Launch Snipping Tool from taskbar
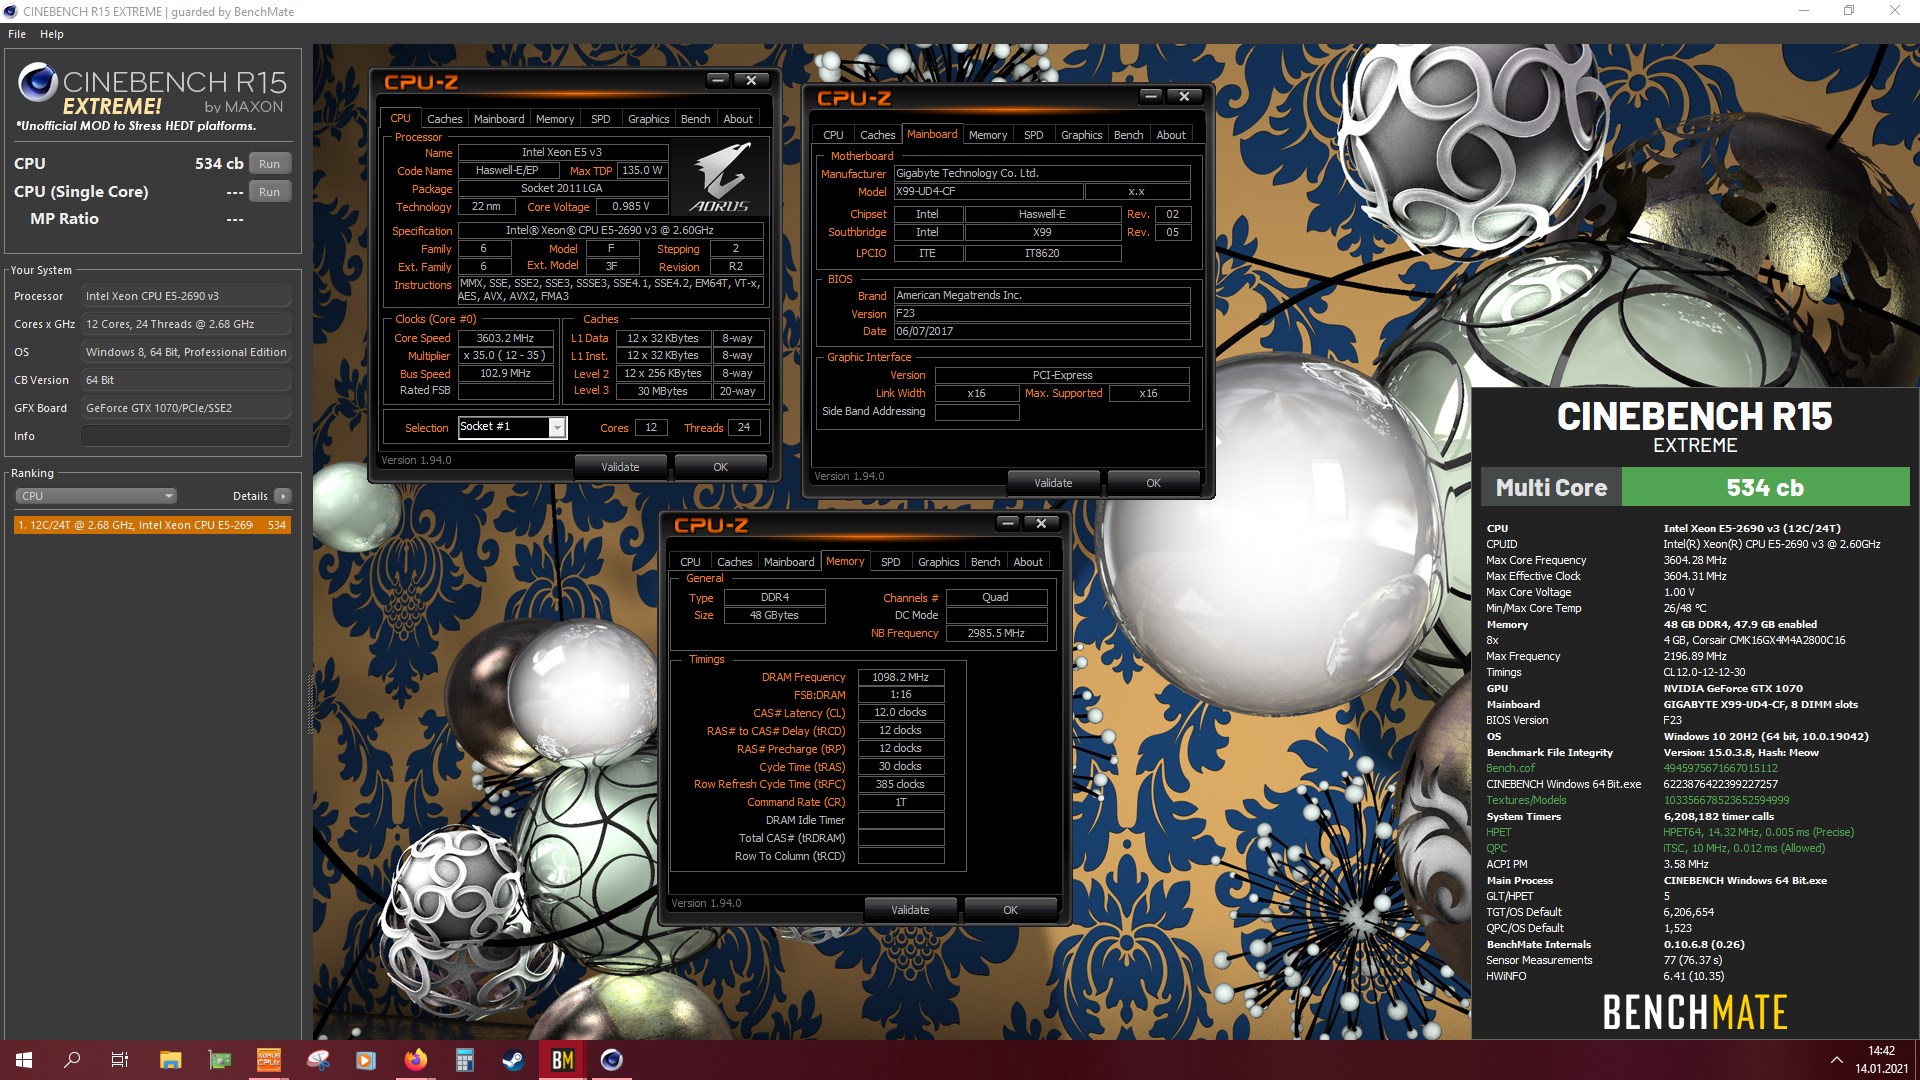The image size is (1920, 1080). click(x=318, y=1060)
